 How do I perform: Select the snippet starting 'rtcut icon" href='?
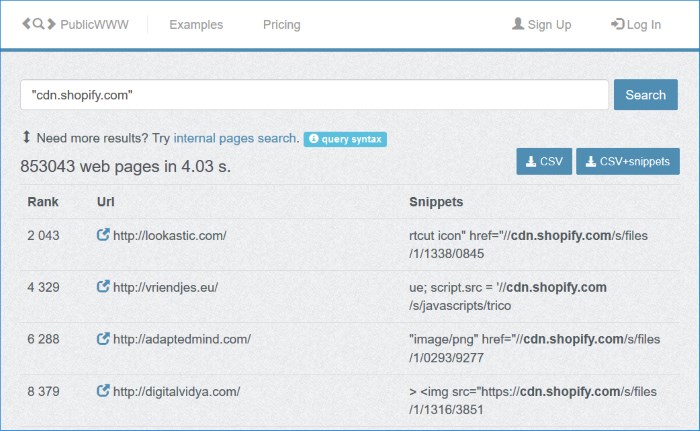(529, 244)
